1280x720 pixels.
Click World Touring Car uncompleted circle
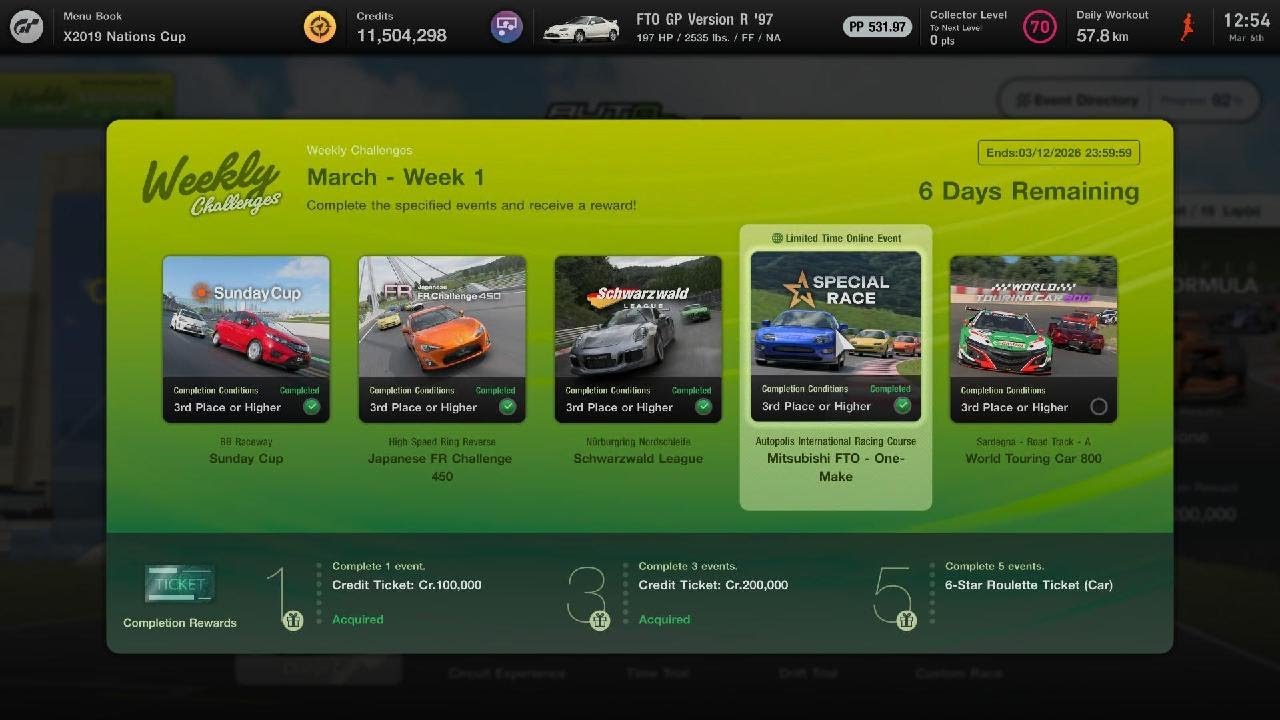tap(1099, 407)
